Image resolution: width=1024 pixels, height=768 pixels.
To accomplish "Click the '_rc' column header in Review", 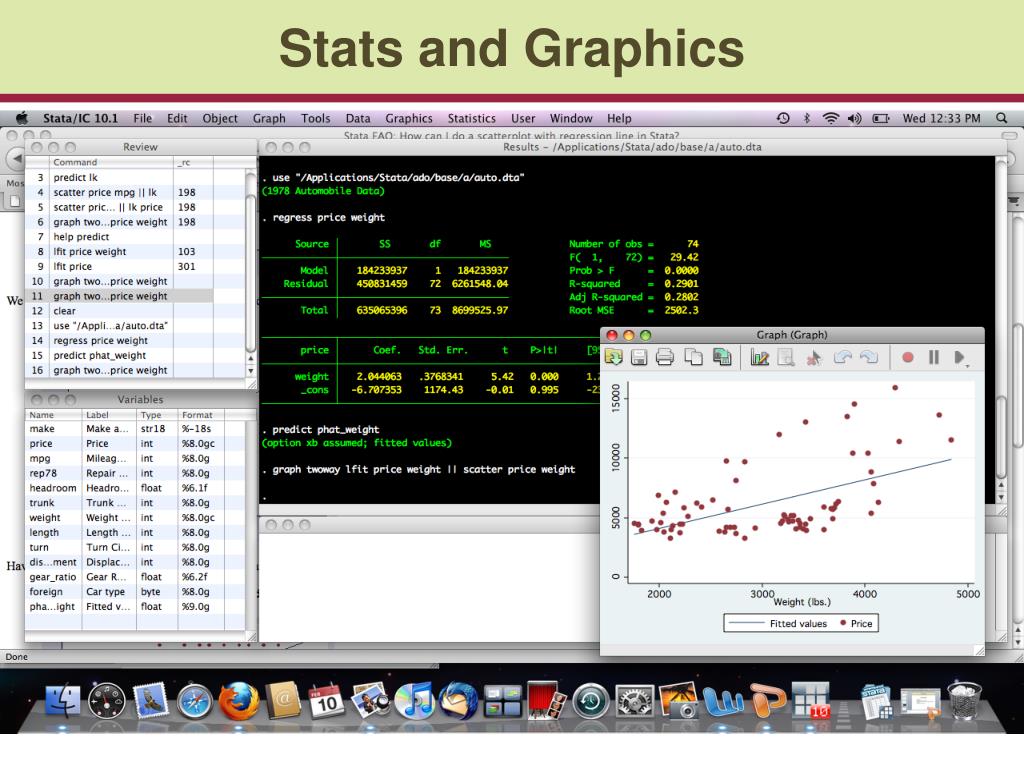I will click(x=193, y=162).
